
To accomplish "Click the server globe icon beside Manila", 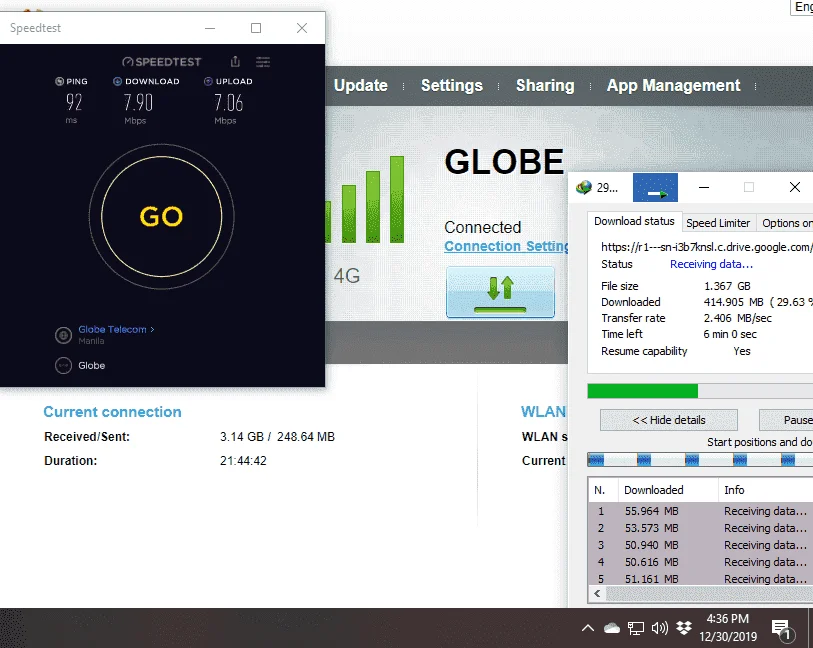I will 63,335.
